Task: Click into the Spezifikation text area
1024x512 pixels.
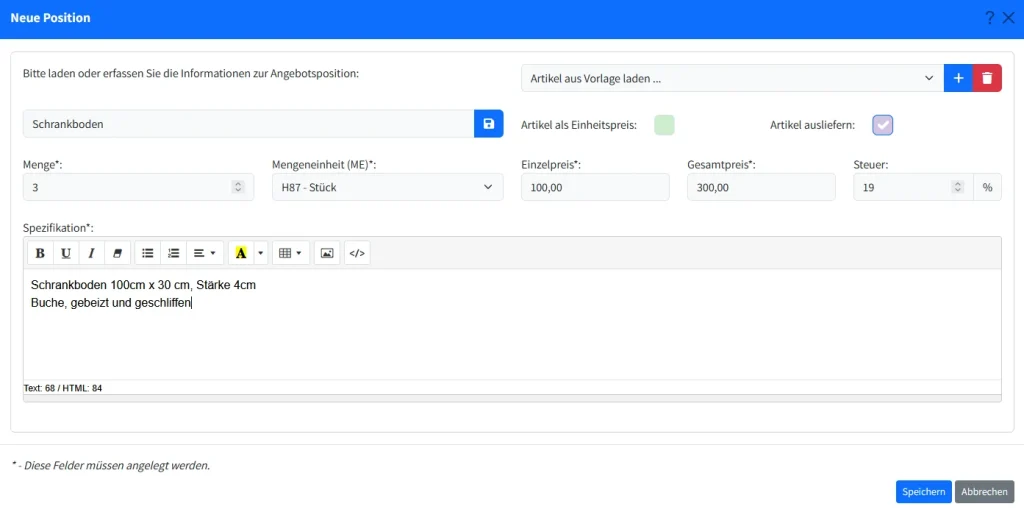Action: coord(512,325)
